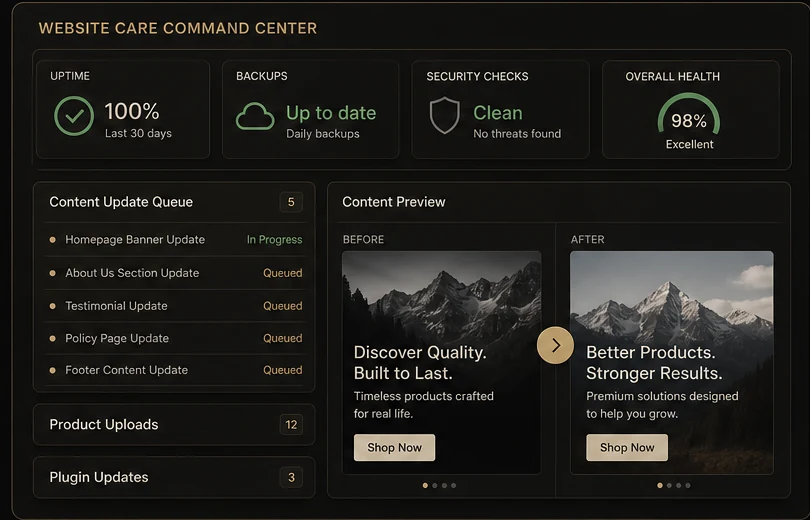Expand the Plugin Updates panel
This screenshot has width=810, height=520.
click(174, 477)
